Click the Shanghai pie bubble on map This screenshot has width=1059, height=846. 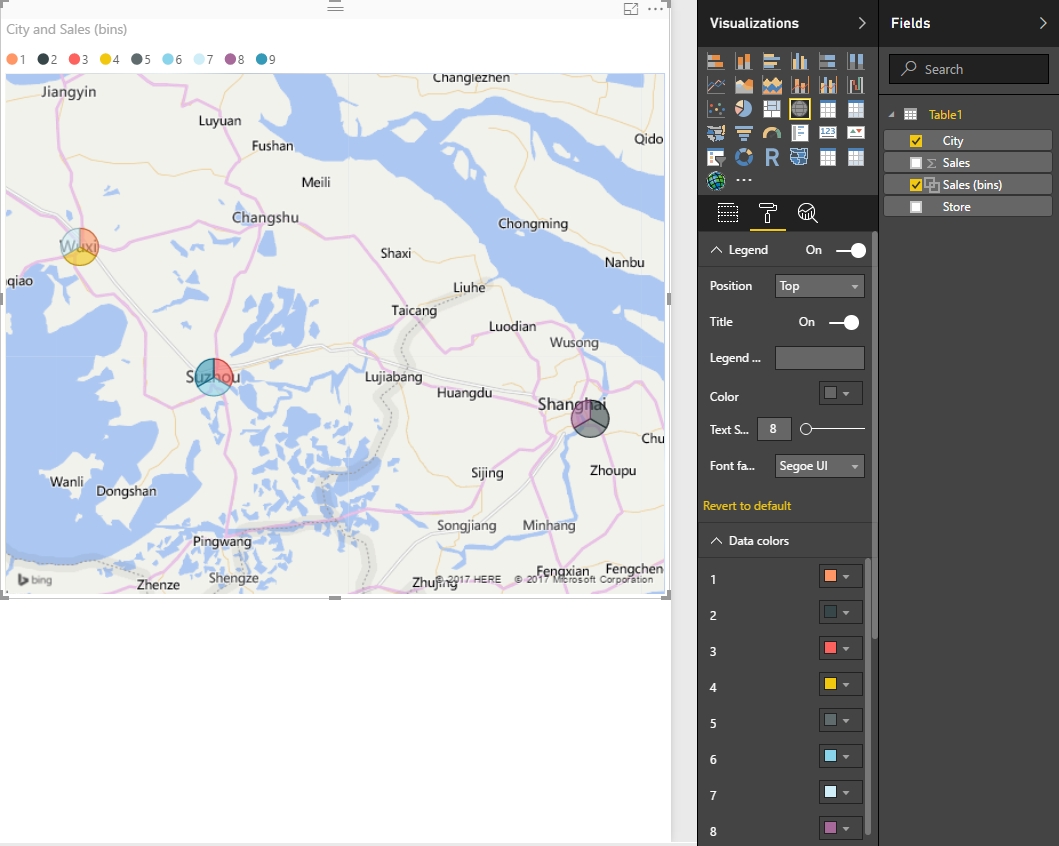pos(590,418)
